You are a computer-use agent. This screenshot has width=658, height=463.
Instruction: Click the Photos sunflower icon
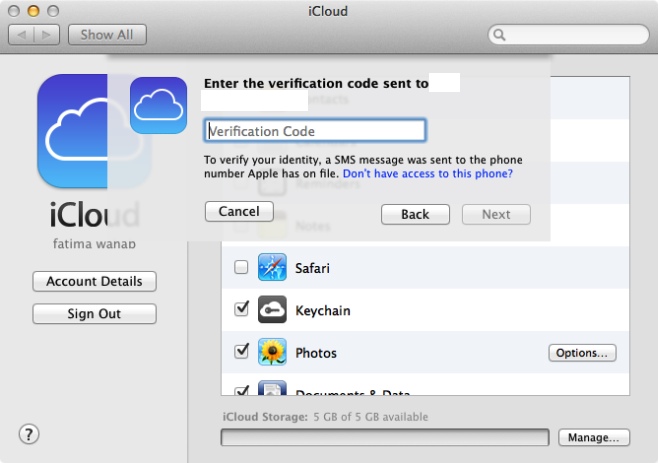click(272, 352)
